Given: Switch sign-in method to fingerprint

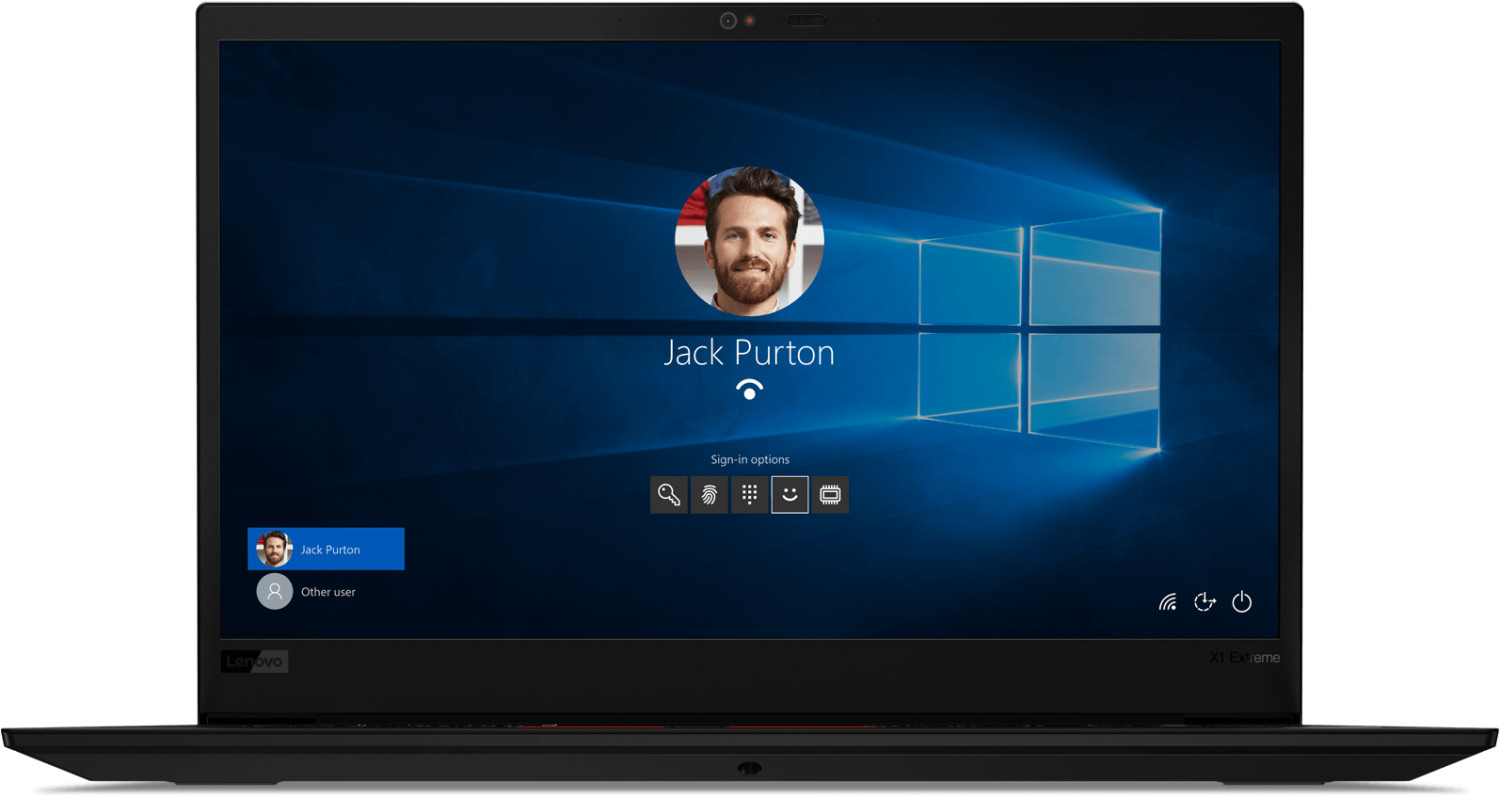Looking at the screenshot, I should [709, 494].
